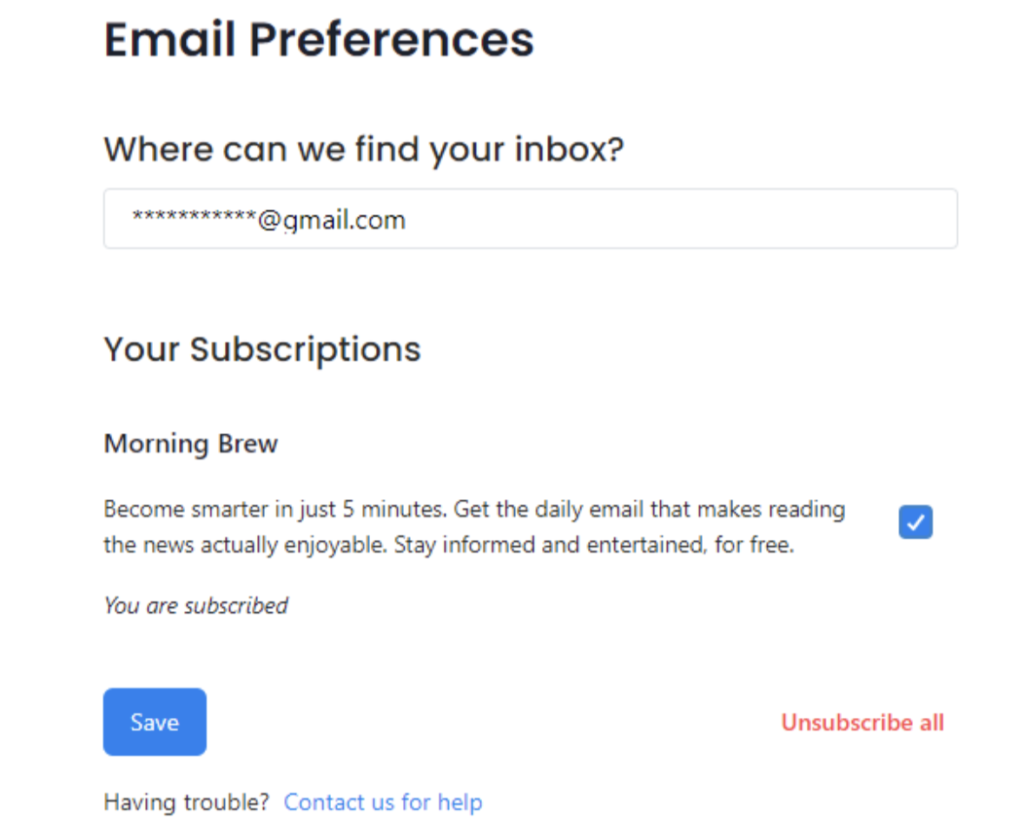Click the red Unsubscribe all option

tap(862, 722)
